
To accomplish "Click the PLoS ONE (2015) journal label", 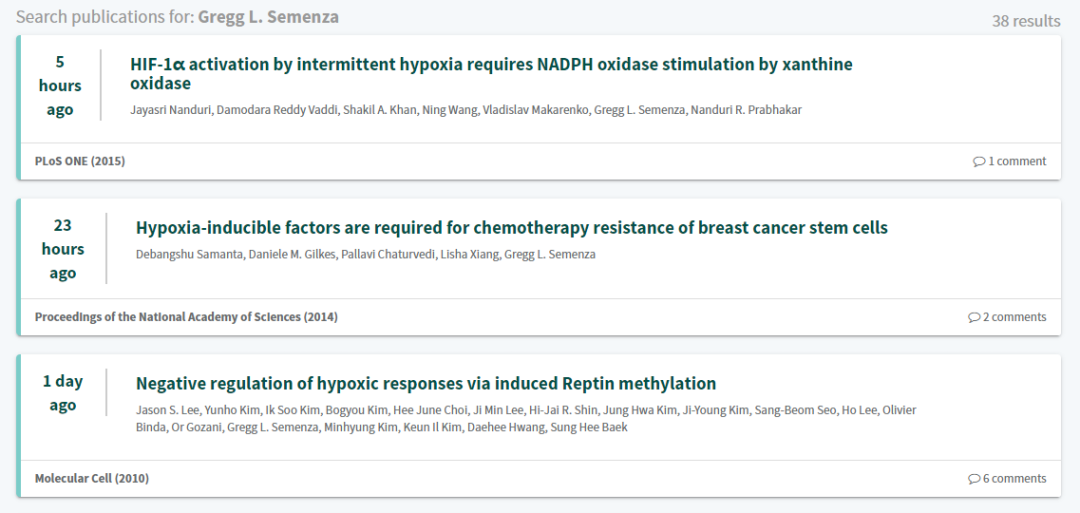I will pyautogui.click(x=80, y=161).
